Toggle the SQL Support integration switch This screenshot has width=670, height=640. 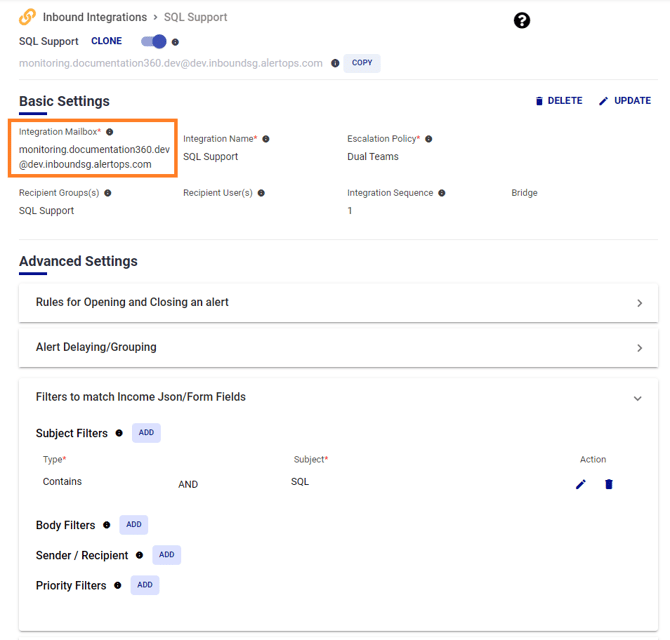pyautogui.click(x=154, y=42)
